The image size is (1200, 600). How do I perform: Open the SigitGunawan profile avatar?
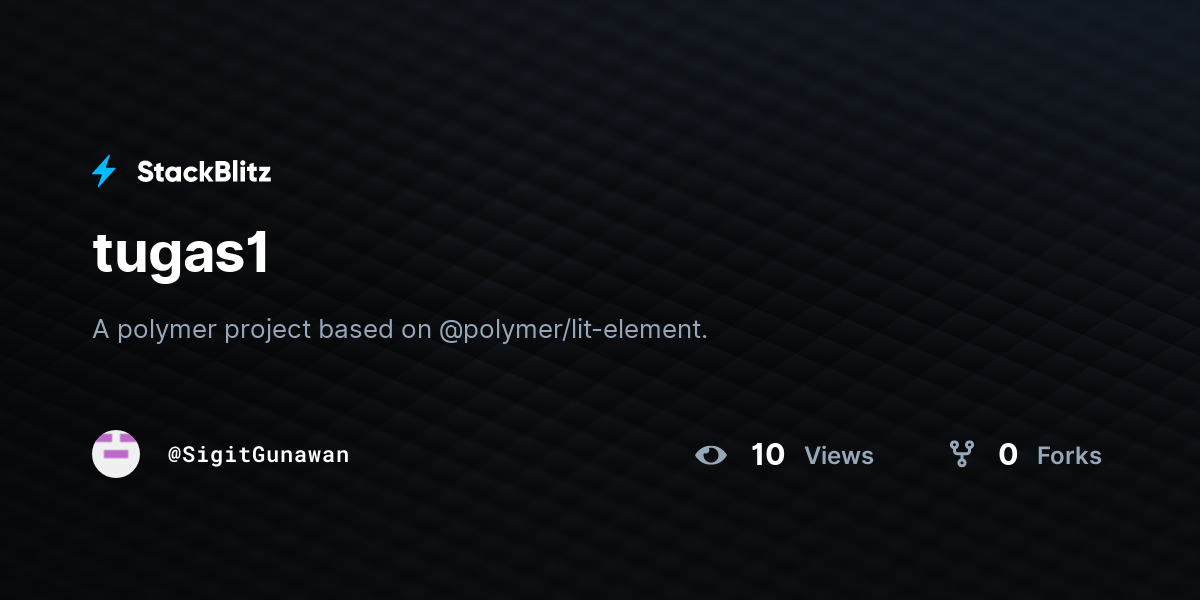point(116,454)
